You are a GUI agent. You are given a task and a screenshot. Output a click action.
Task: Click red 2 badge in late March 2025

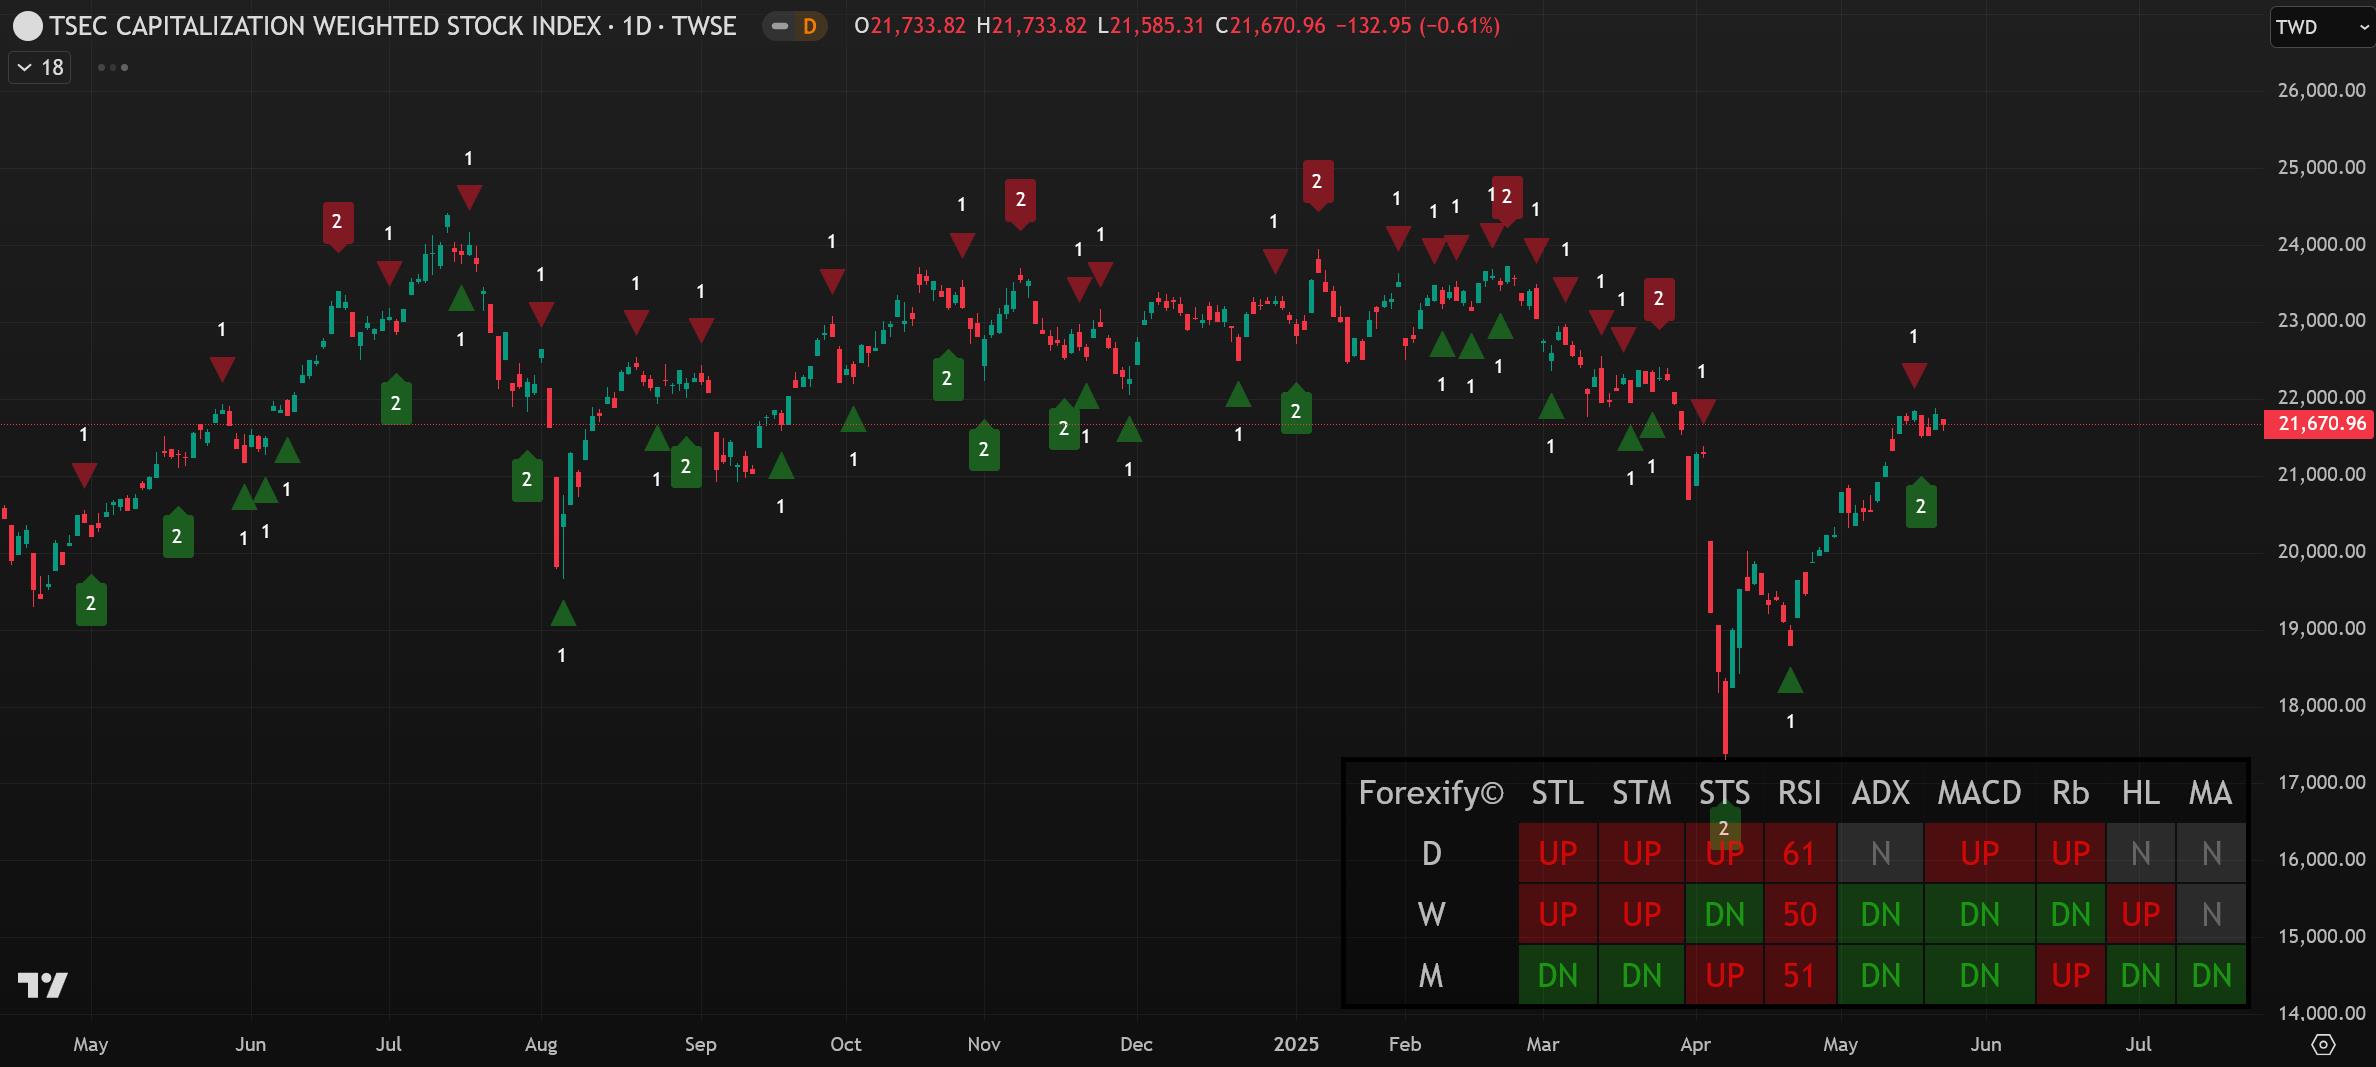click(1658, 301)
